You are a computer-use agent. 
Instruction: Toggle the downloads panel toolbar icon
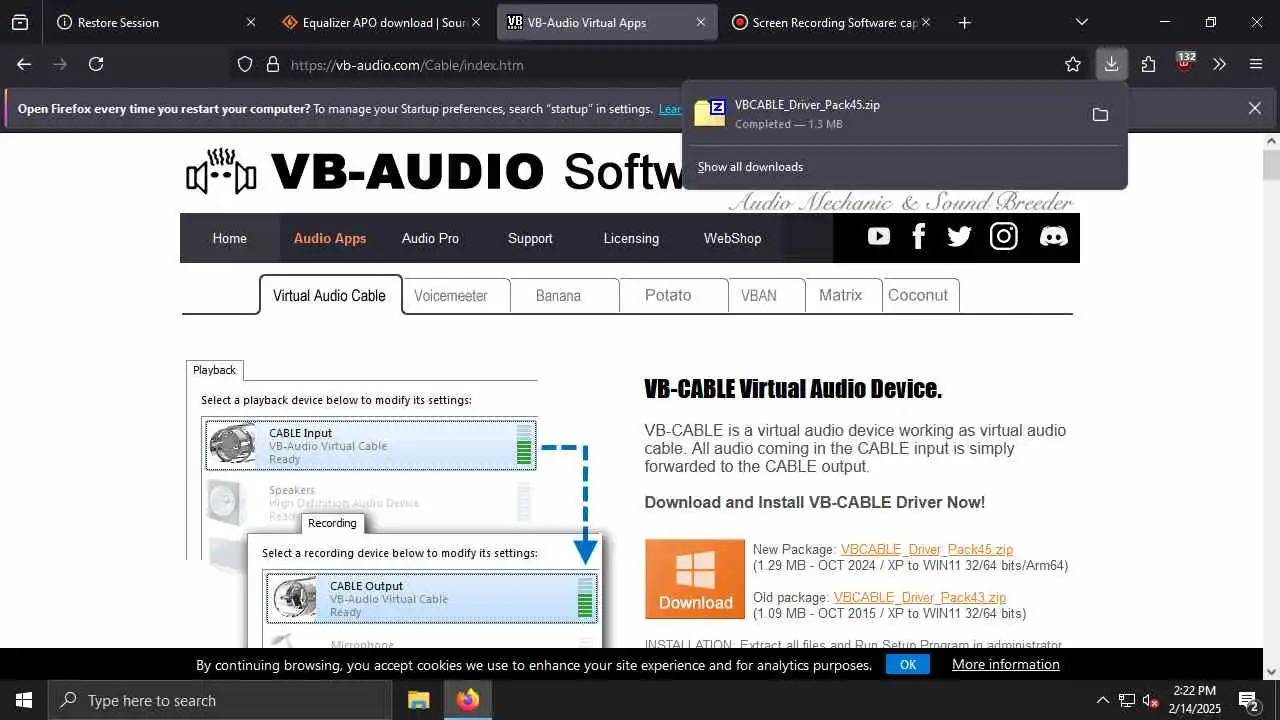1111,64
